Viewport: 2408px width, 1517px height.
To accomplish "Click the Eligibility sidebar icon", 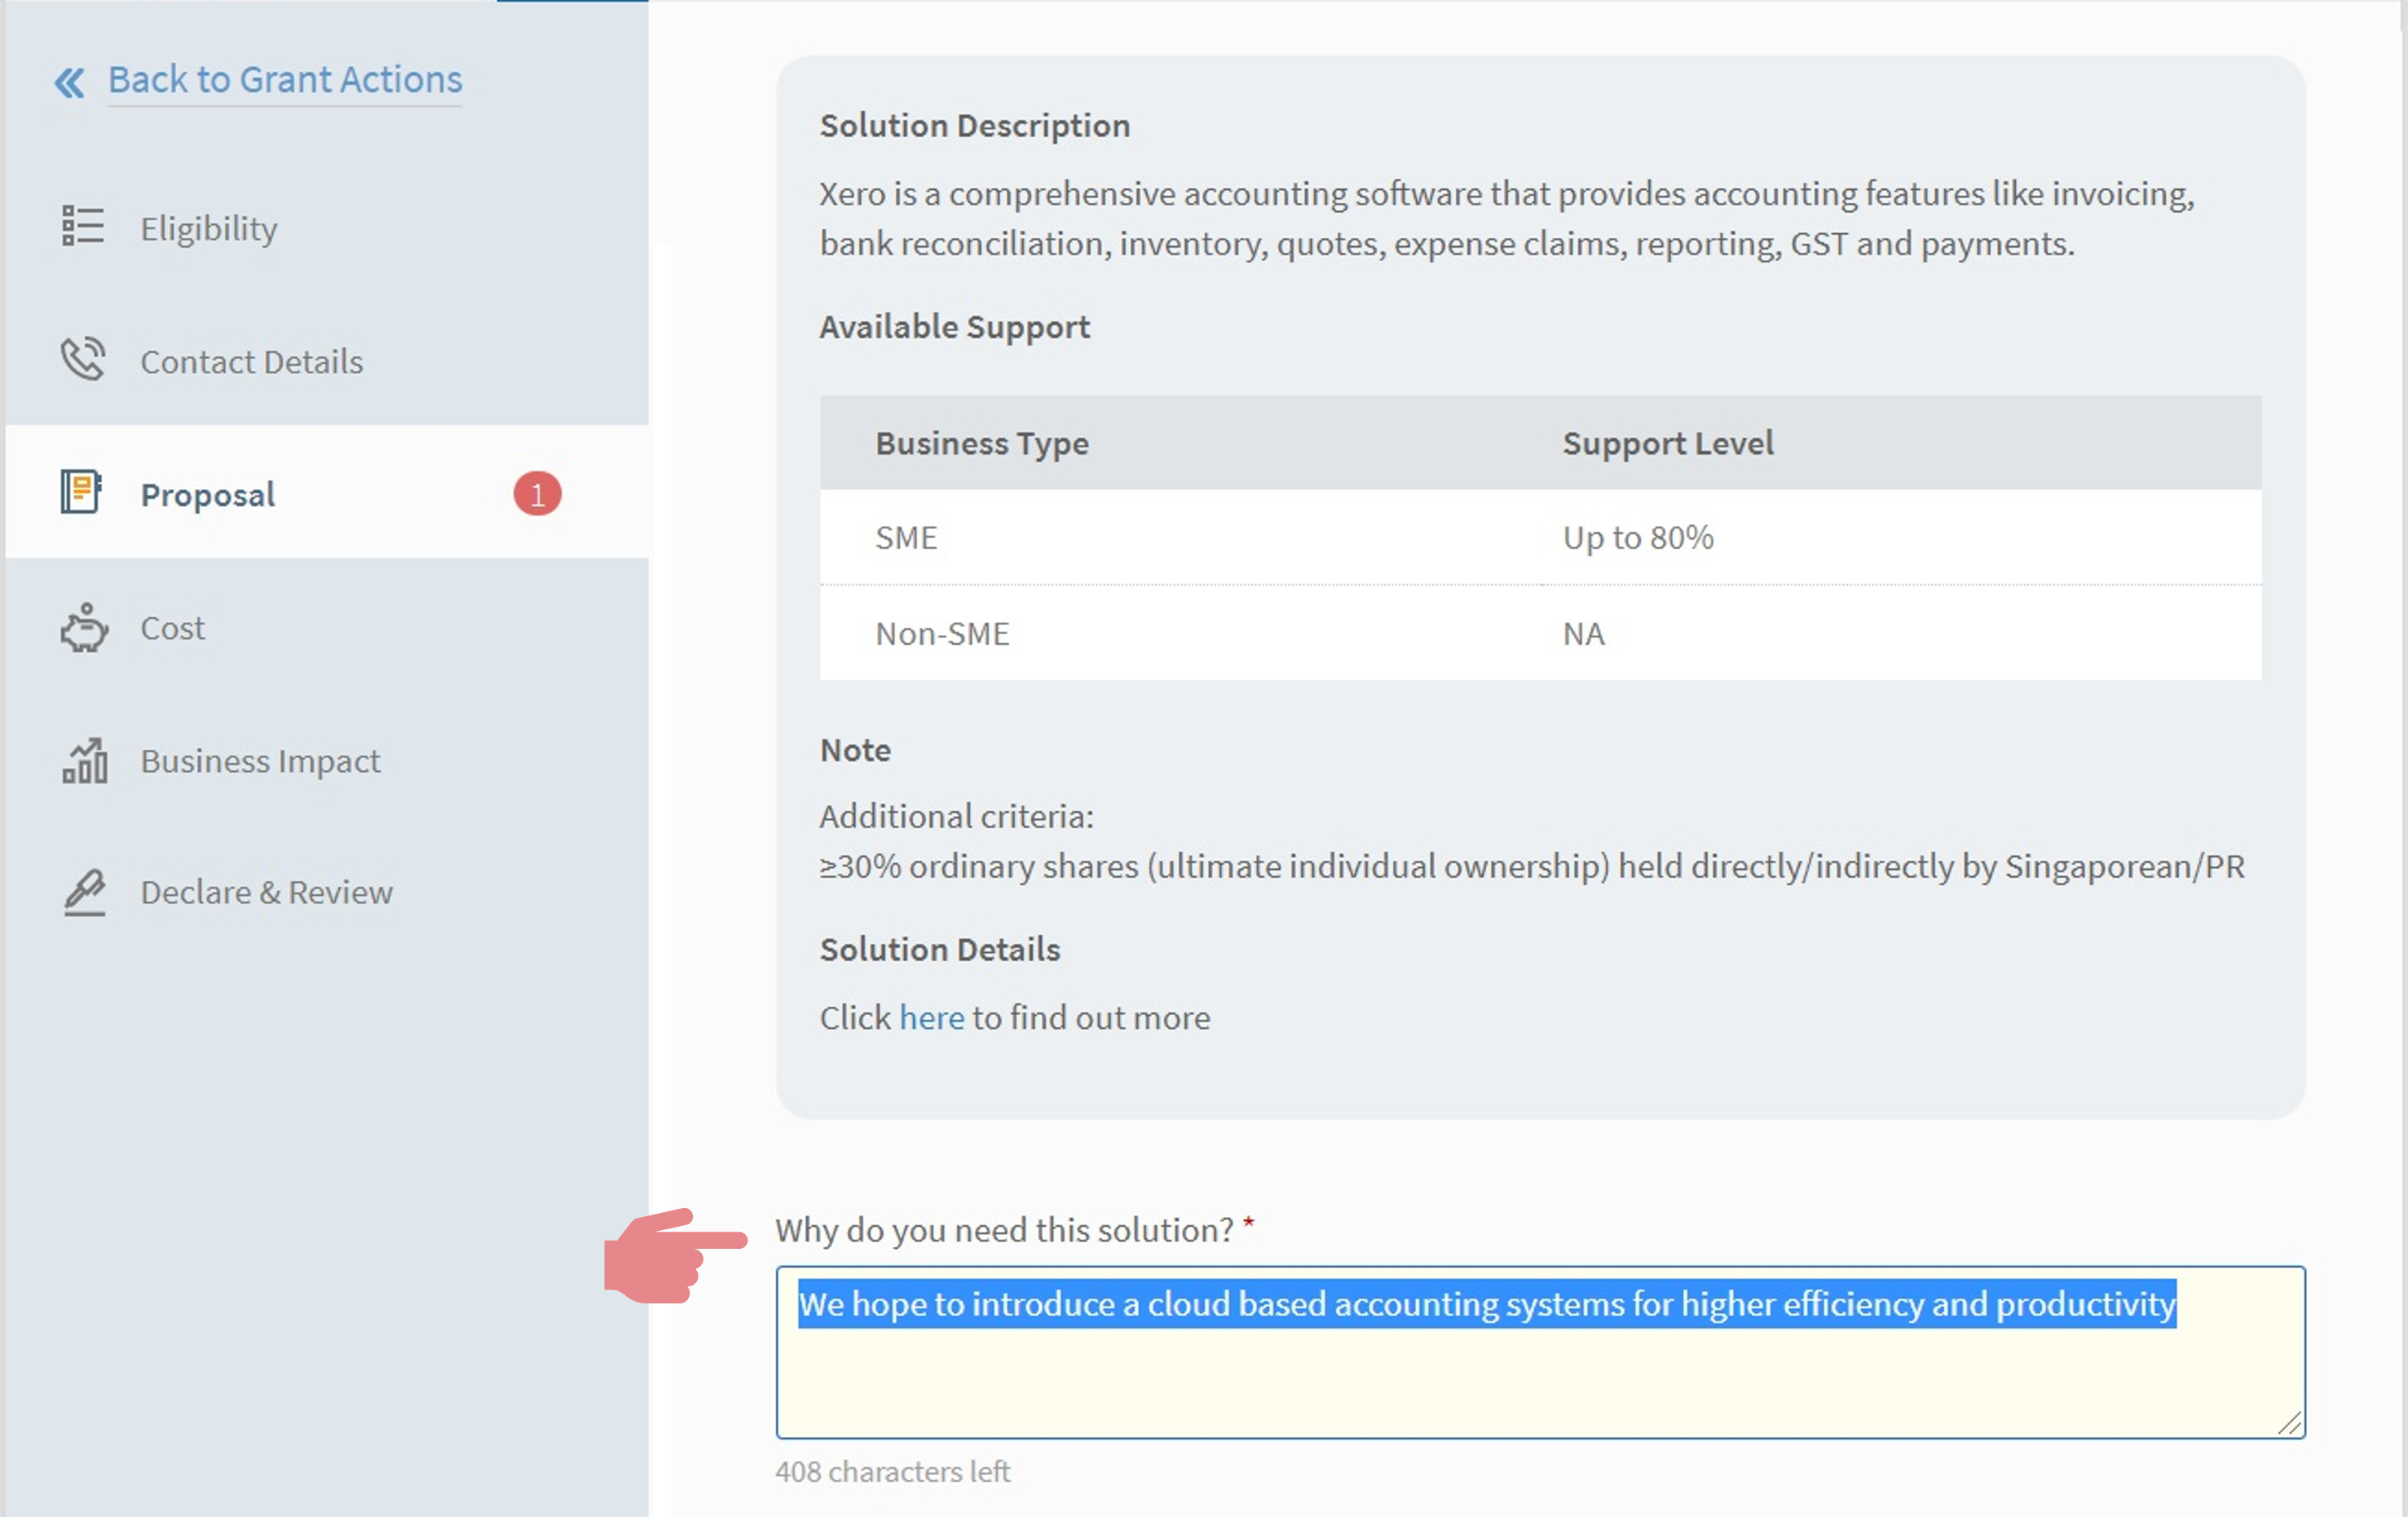I will click(82, 227).
